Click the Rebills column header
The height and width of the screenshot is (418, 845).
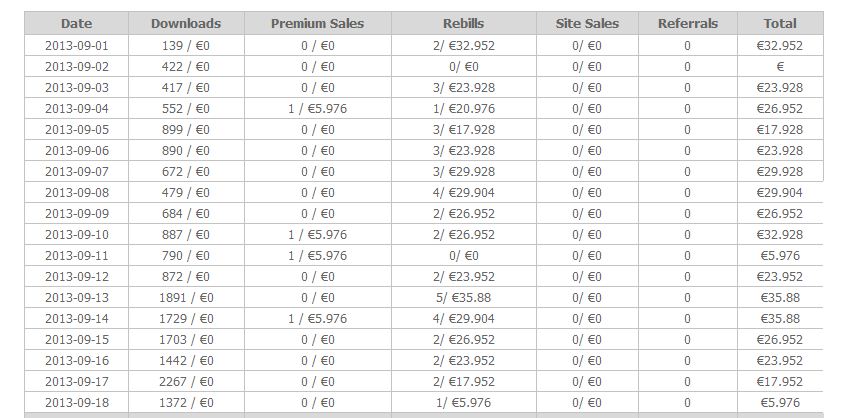click(463, 24)
